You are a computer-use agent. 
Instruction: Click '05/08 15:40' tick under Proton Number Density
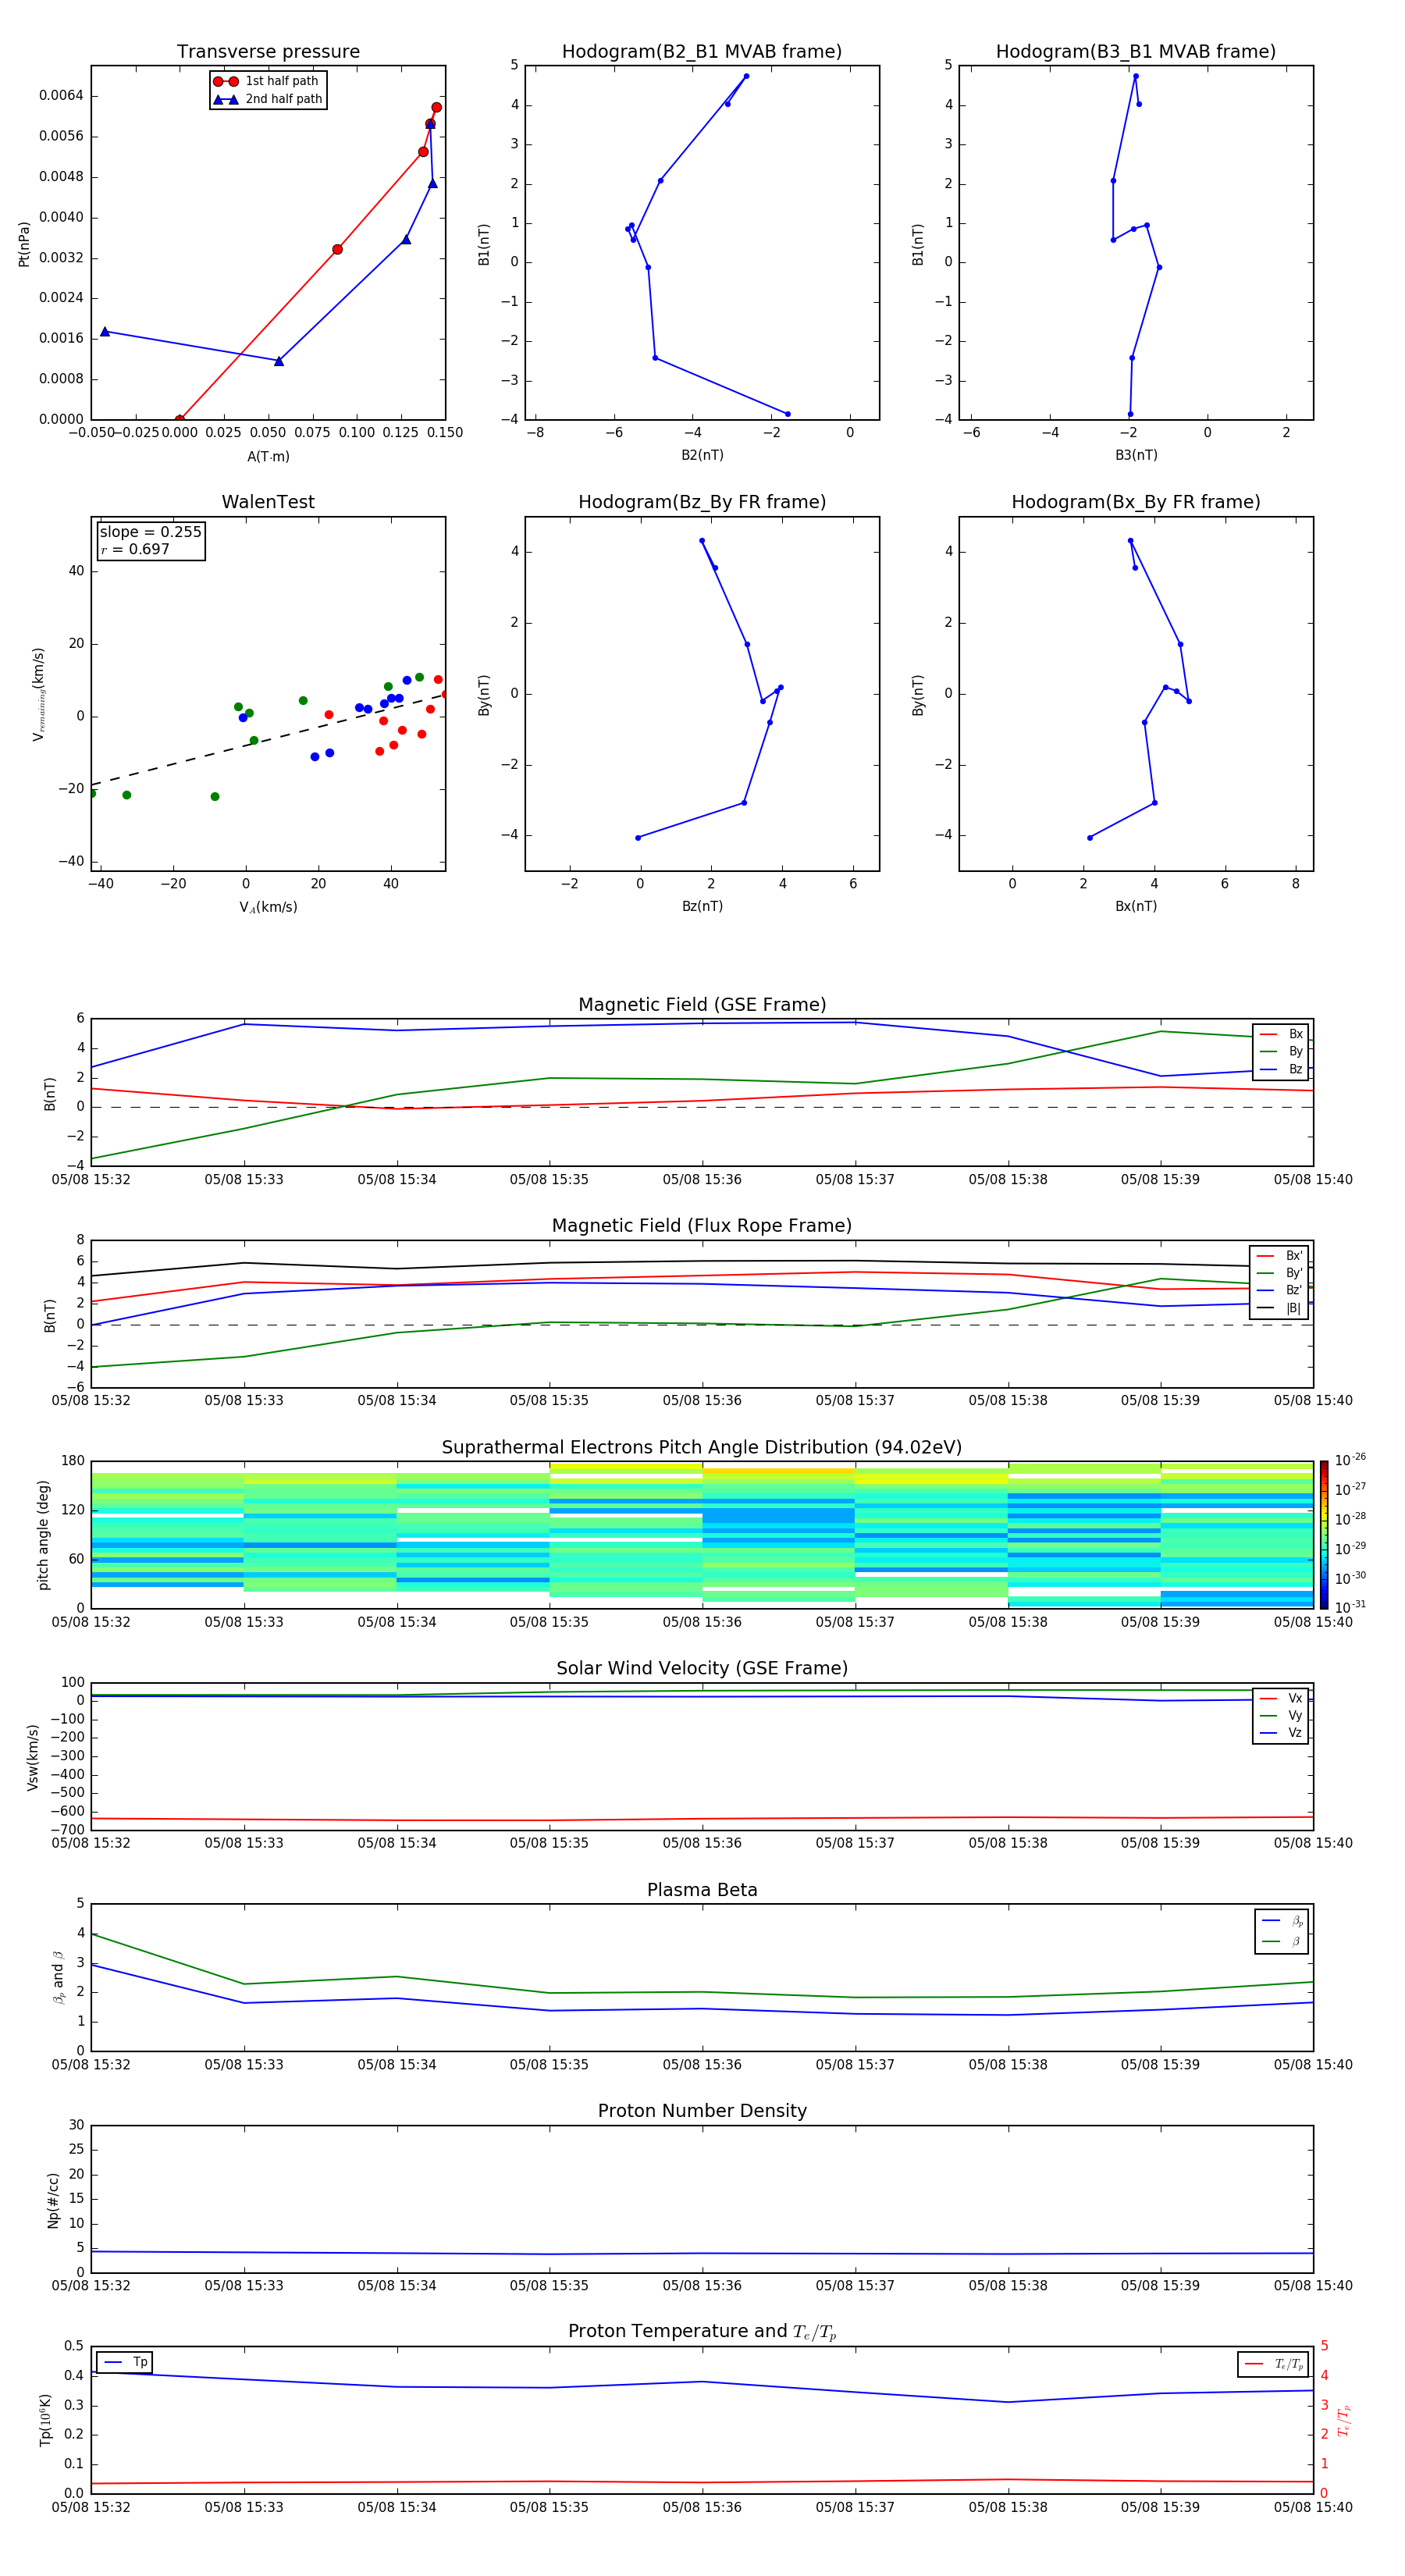pyautogui.click(x=1313, y=2286)
